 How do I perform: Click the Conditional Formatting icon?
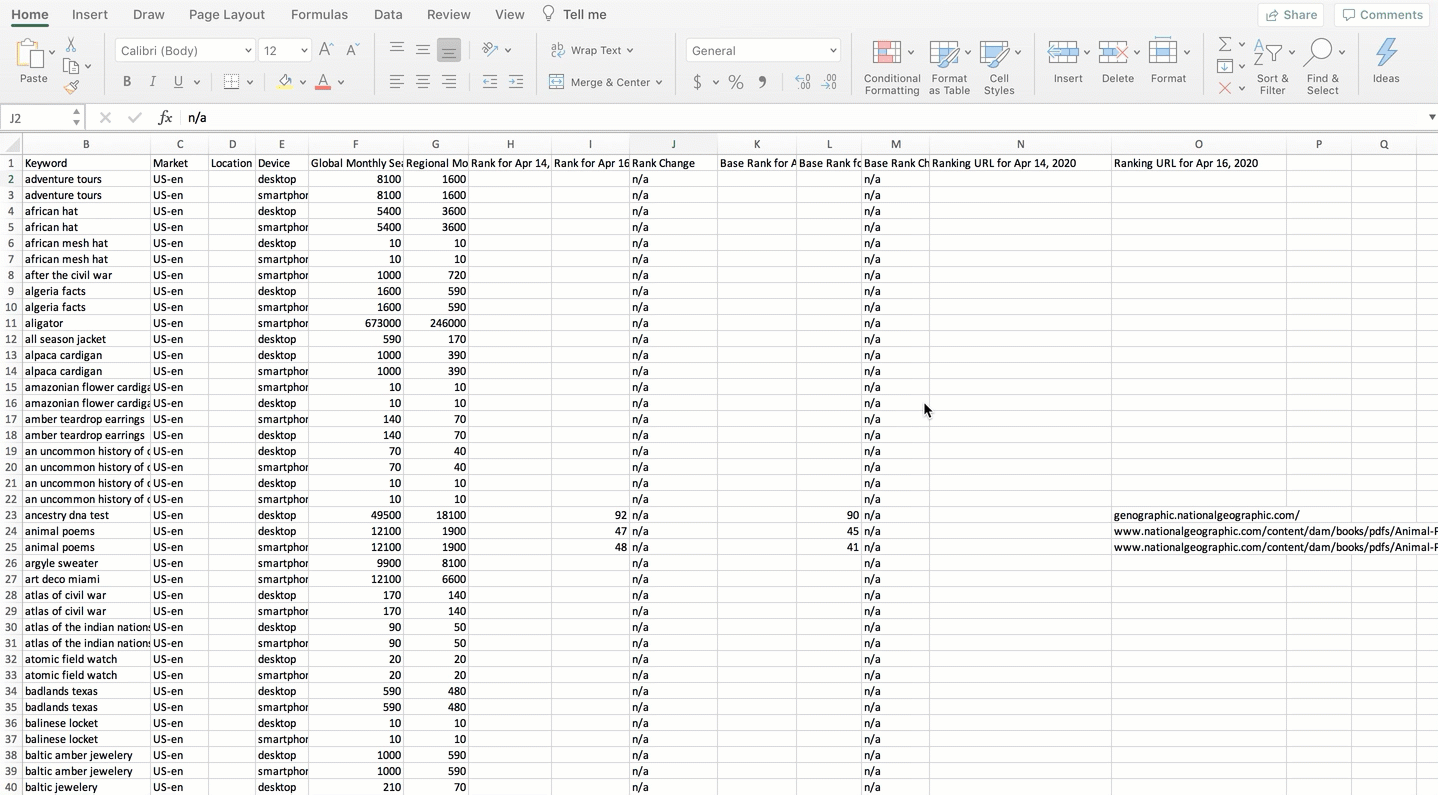[x=891, y=66]
